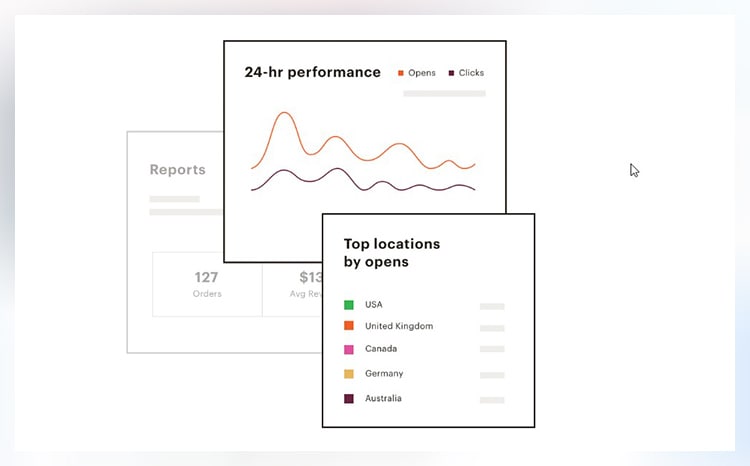Select the United Kingdom location label
The width and height of the screenshot is (750, 466).
[x=399, y=327]
